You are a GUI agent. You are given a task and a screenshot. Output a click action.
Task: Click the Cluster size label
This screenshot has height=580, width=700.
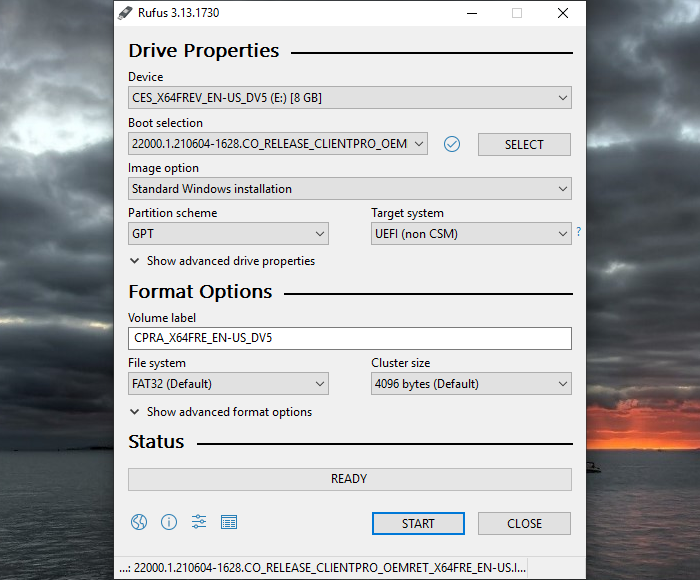(x=400, y=363)
